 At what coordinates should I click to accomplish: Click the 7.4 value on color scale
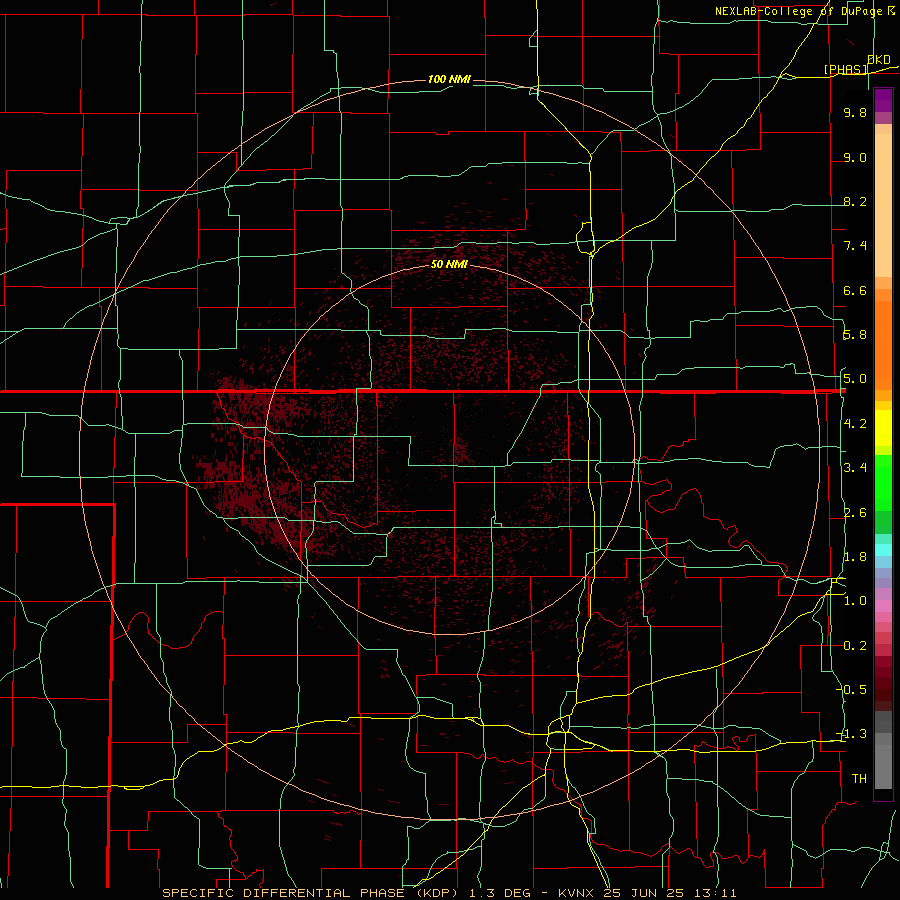(855, 246)
